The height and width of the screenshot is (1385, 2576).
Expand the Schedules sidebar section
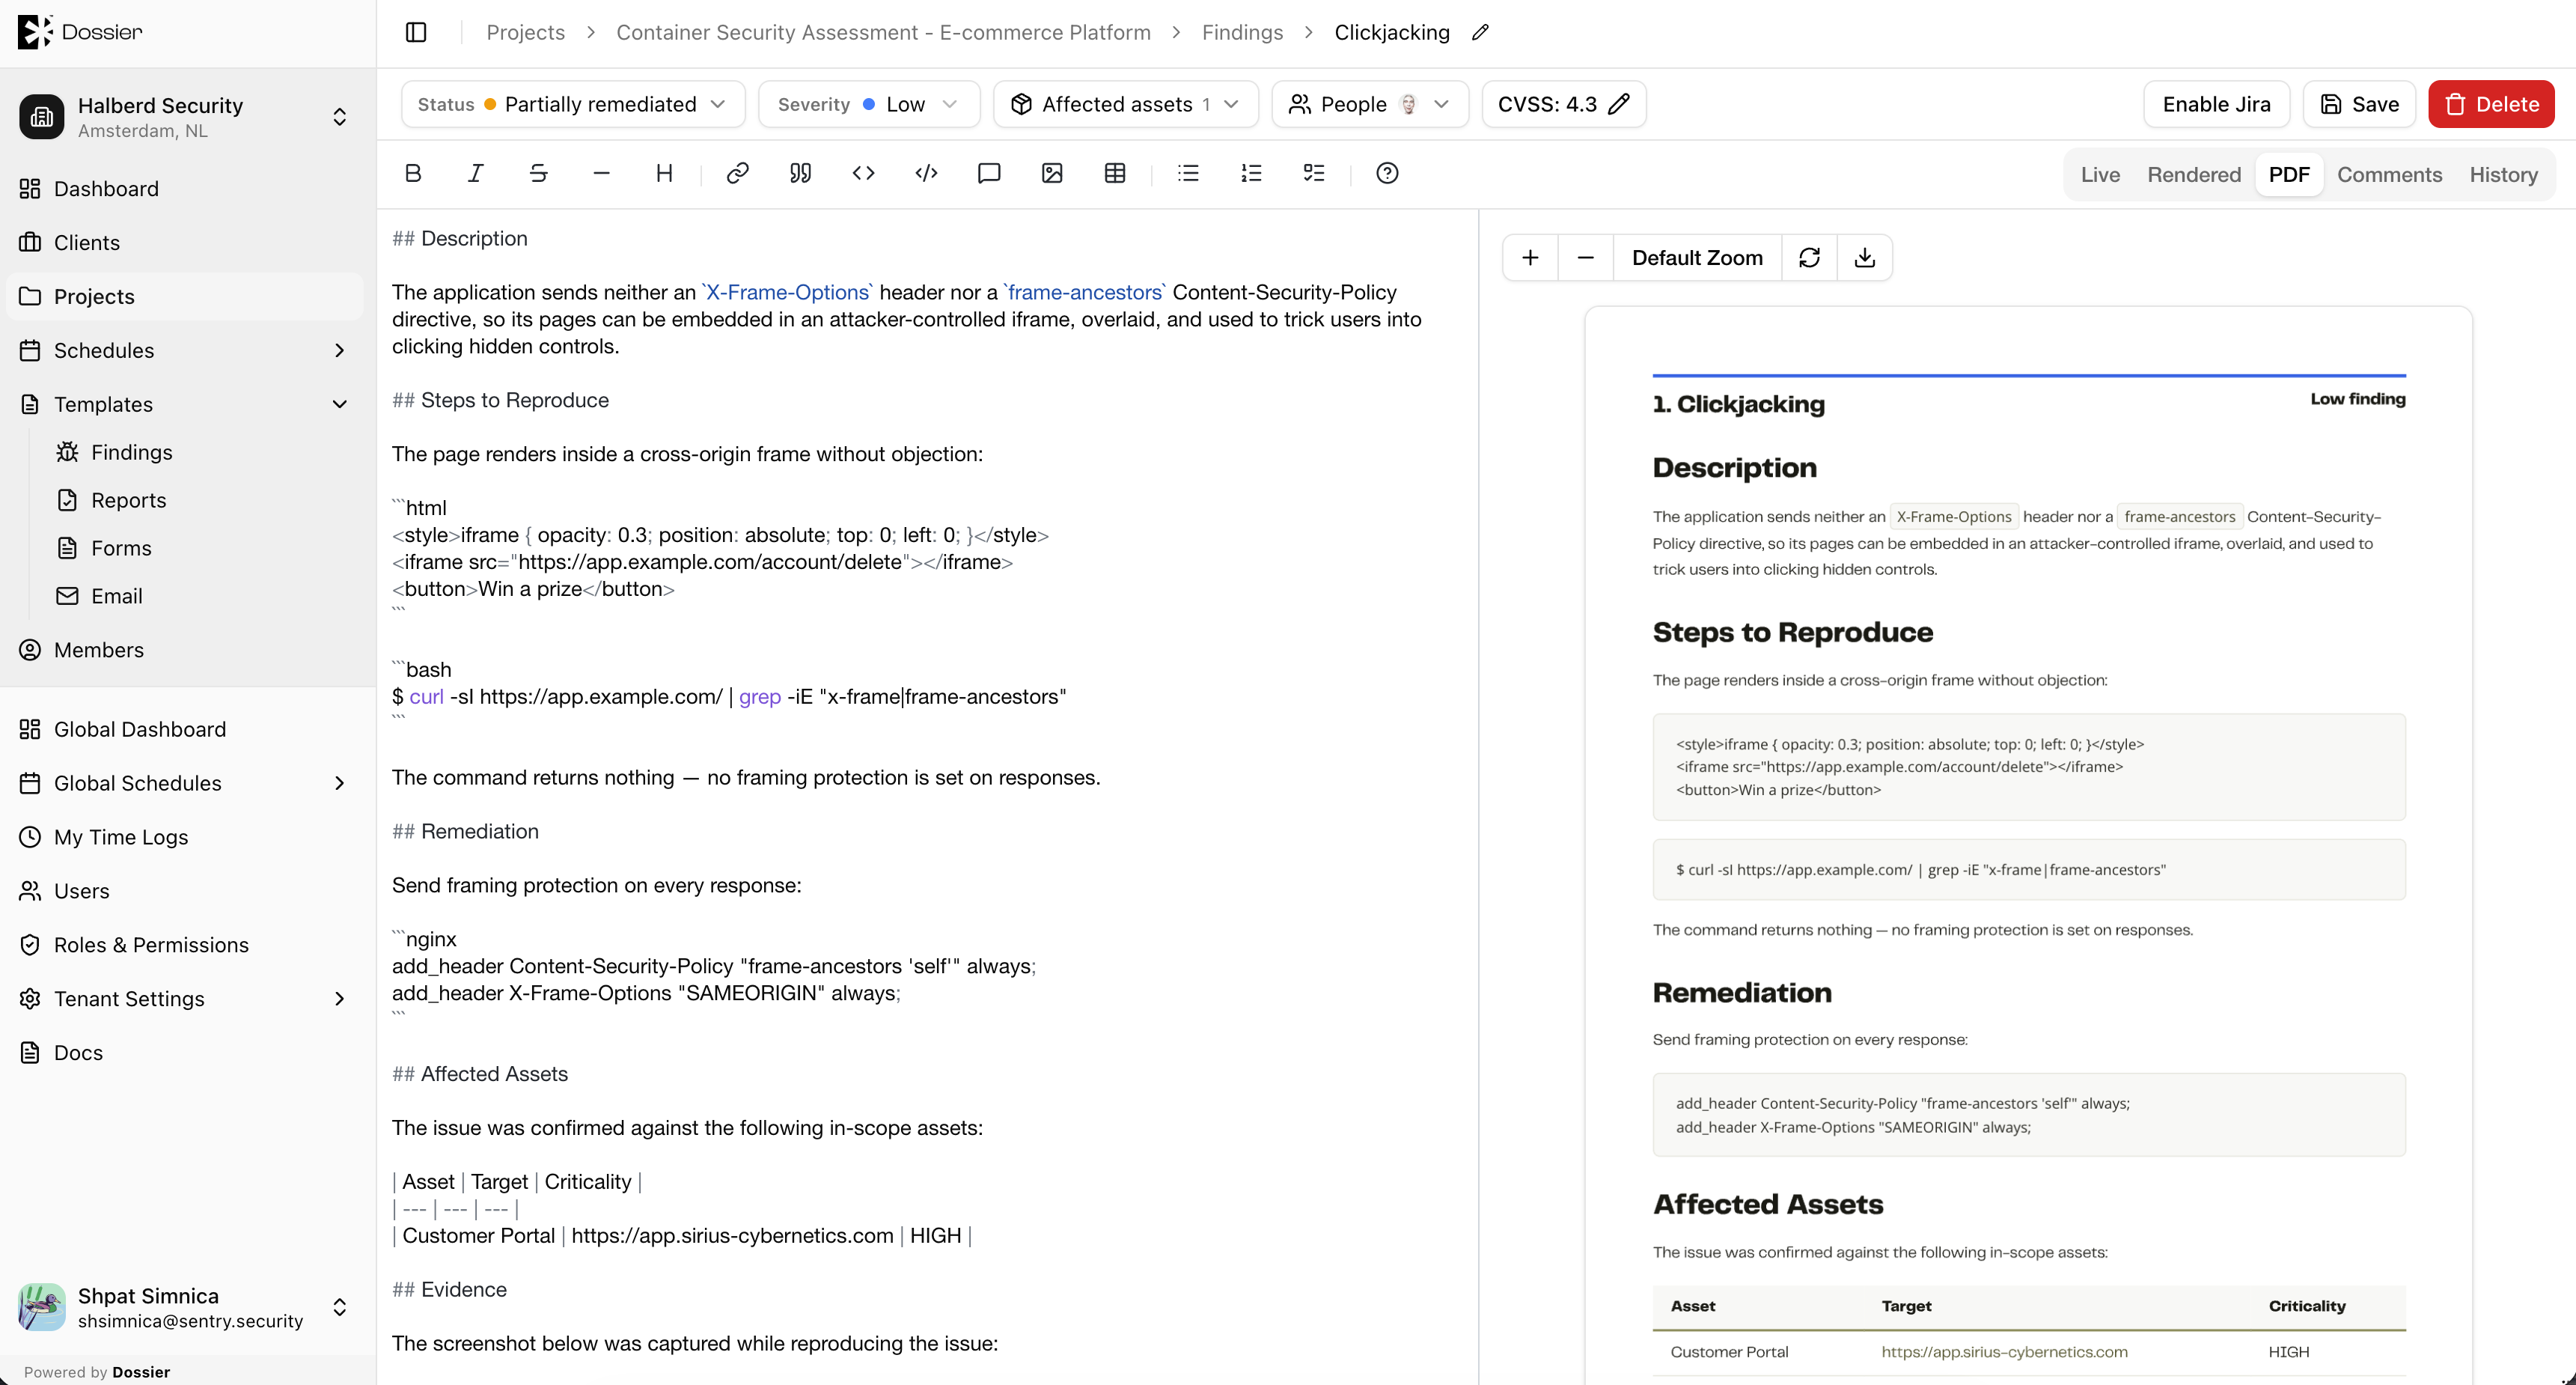tap(340, 350)
